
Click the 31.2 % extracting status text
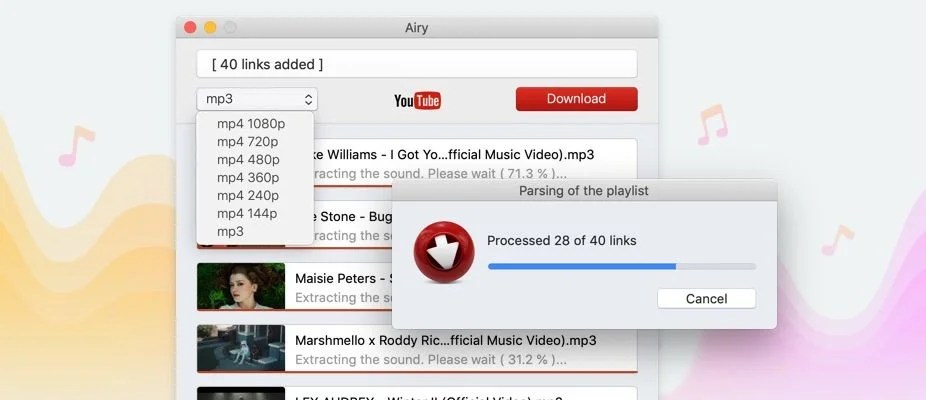pyautogui.click(x=431, y=359)
